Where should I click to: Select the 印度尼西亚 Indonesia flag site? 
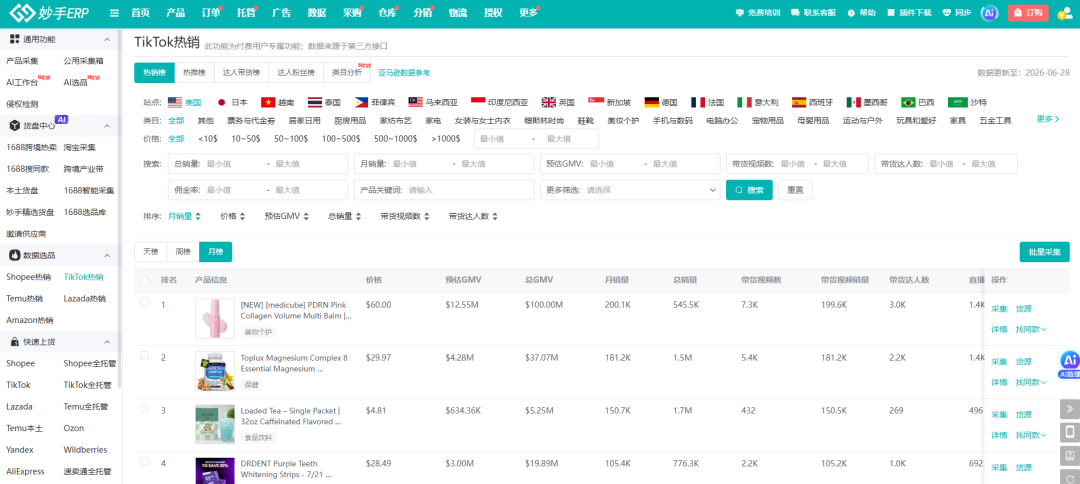pyautogui.click(x=499, y=102)
